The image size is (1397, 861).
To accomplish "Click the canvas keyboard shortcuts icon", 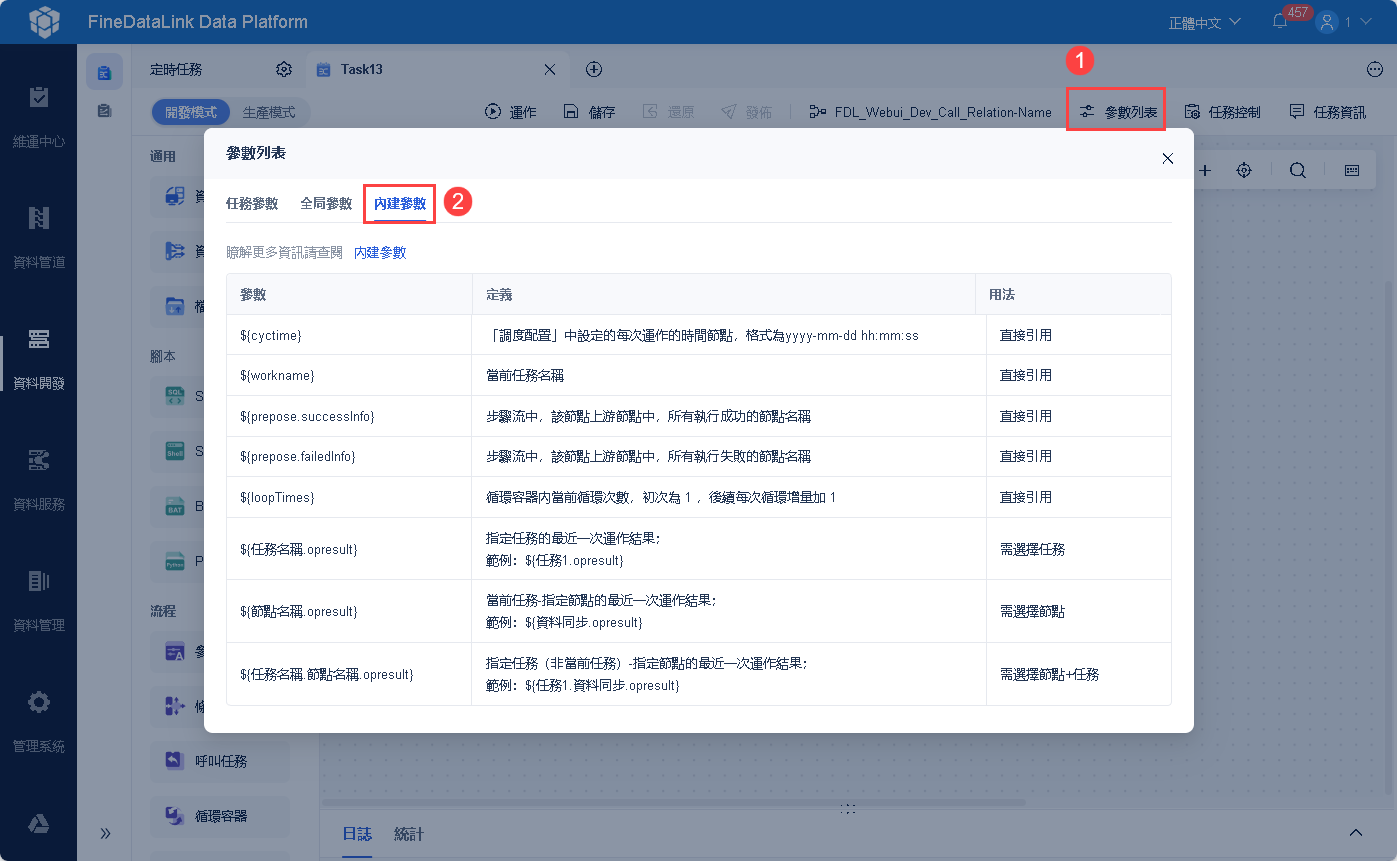I will [1352, 170].
